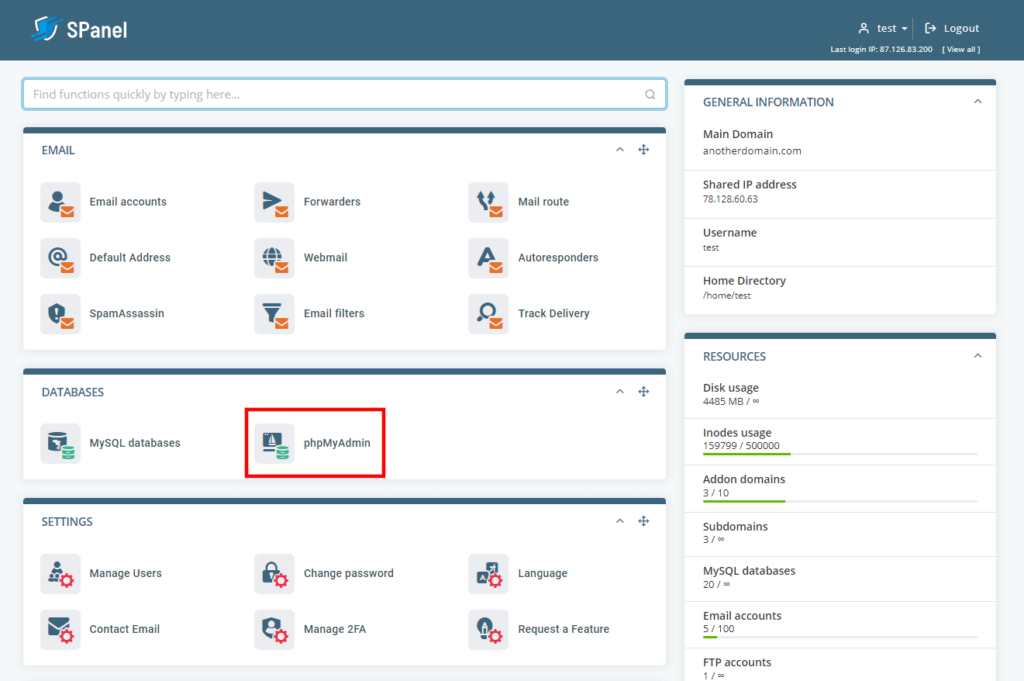The width and height of the screenshot is (1024, 681).
Task: Click the Webmail globe icon
Action: [274, 258]
